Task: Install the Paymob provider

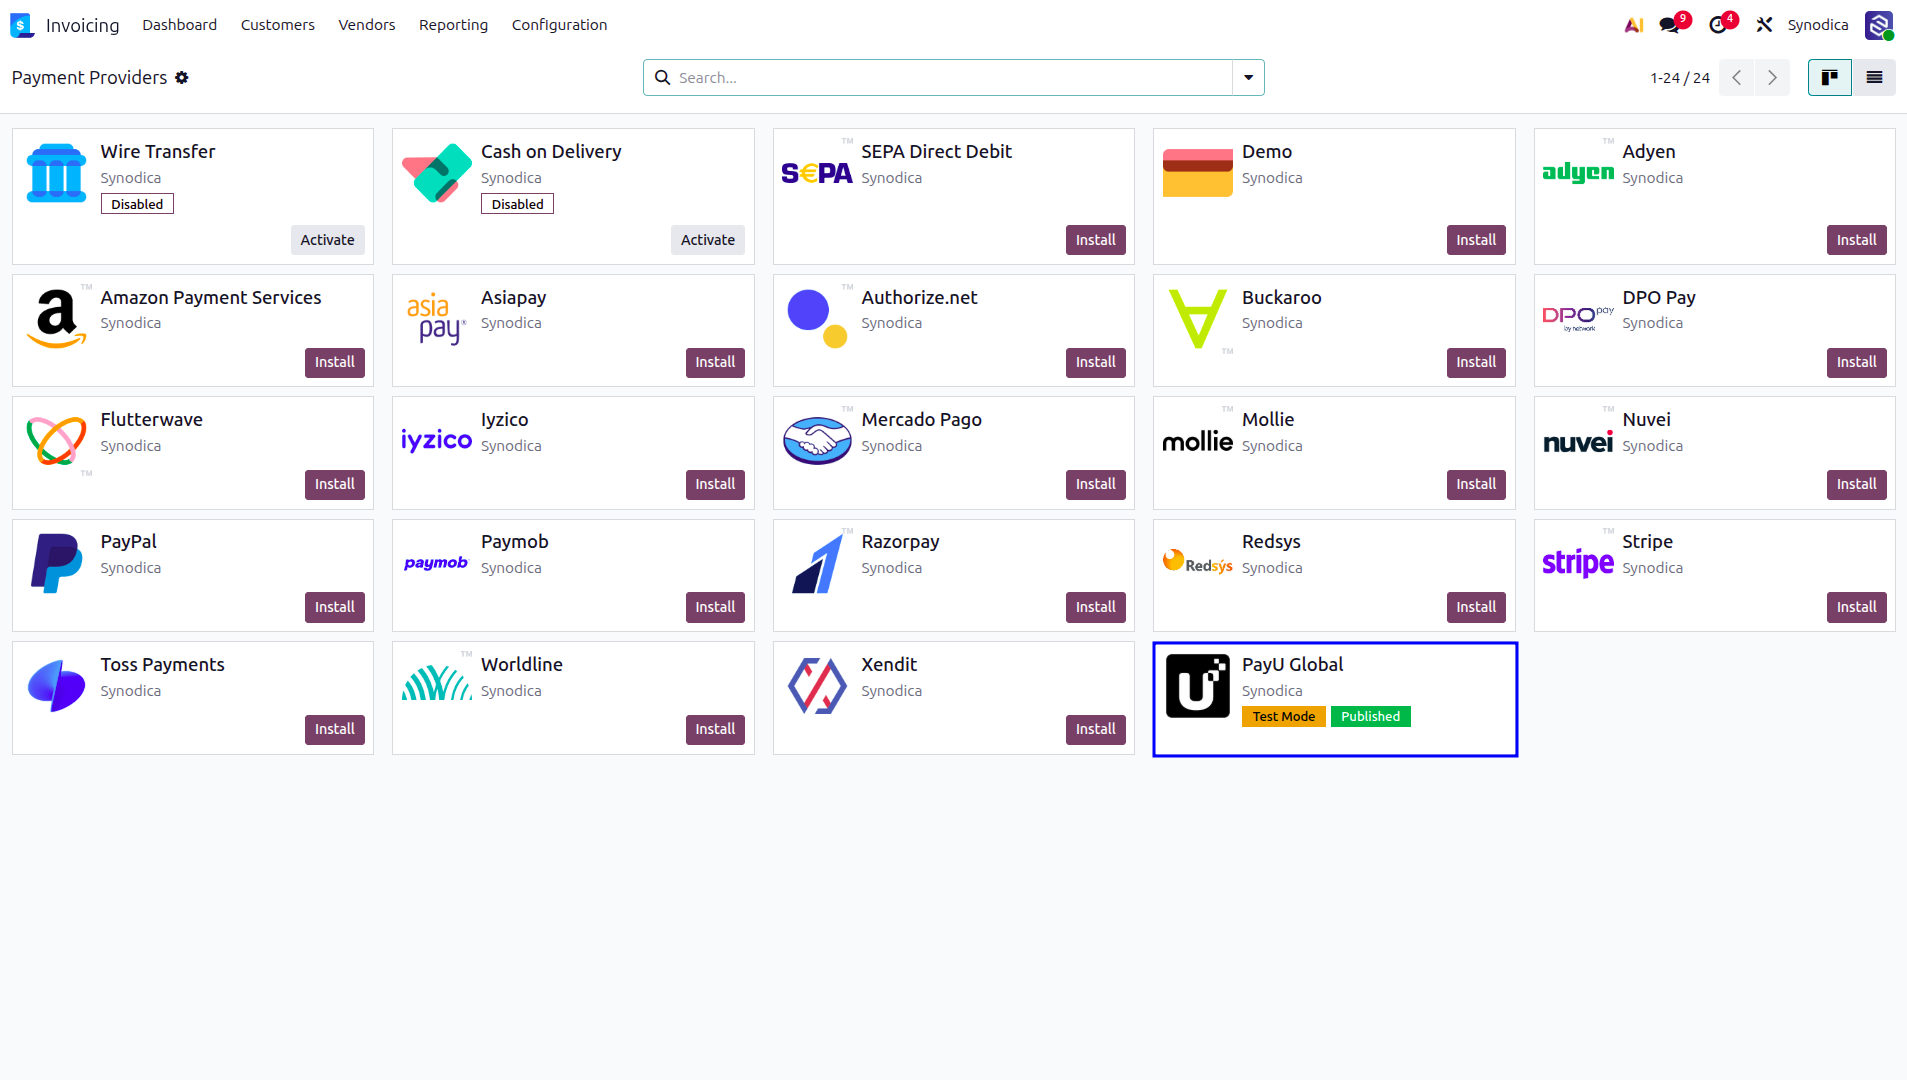Action: [x=715, y=607]
